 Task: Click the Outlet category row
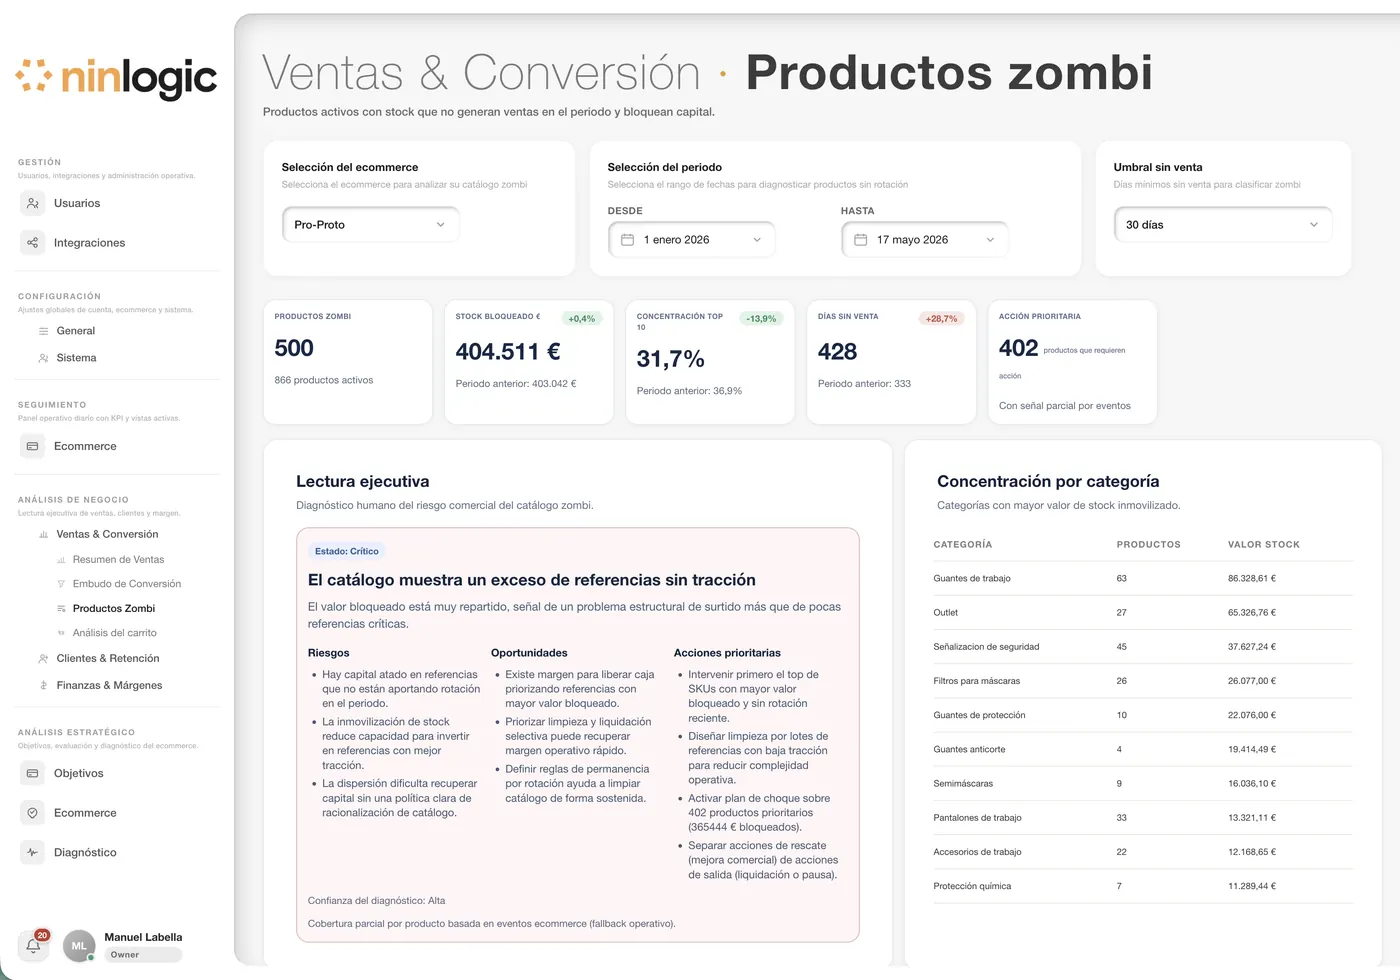(1143, 613)
